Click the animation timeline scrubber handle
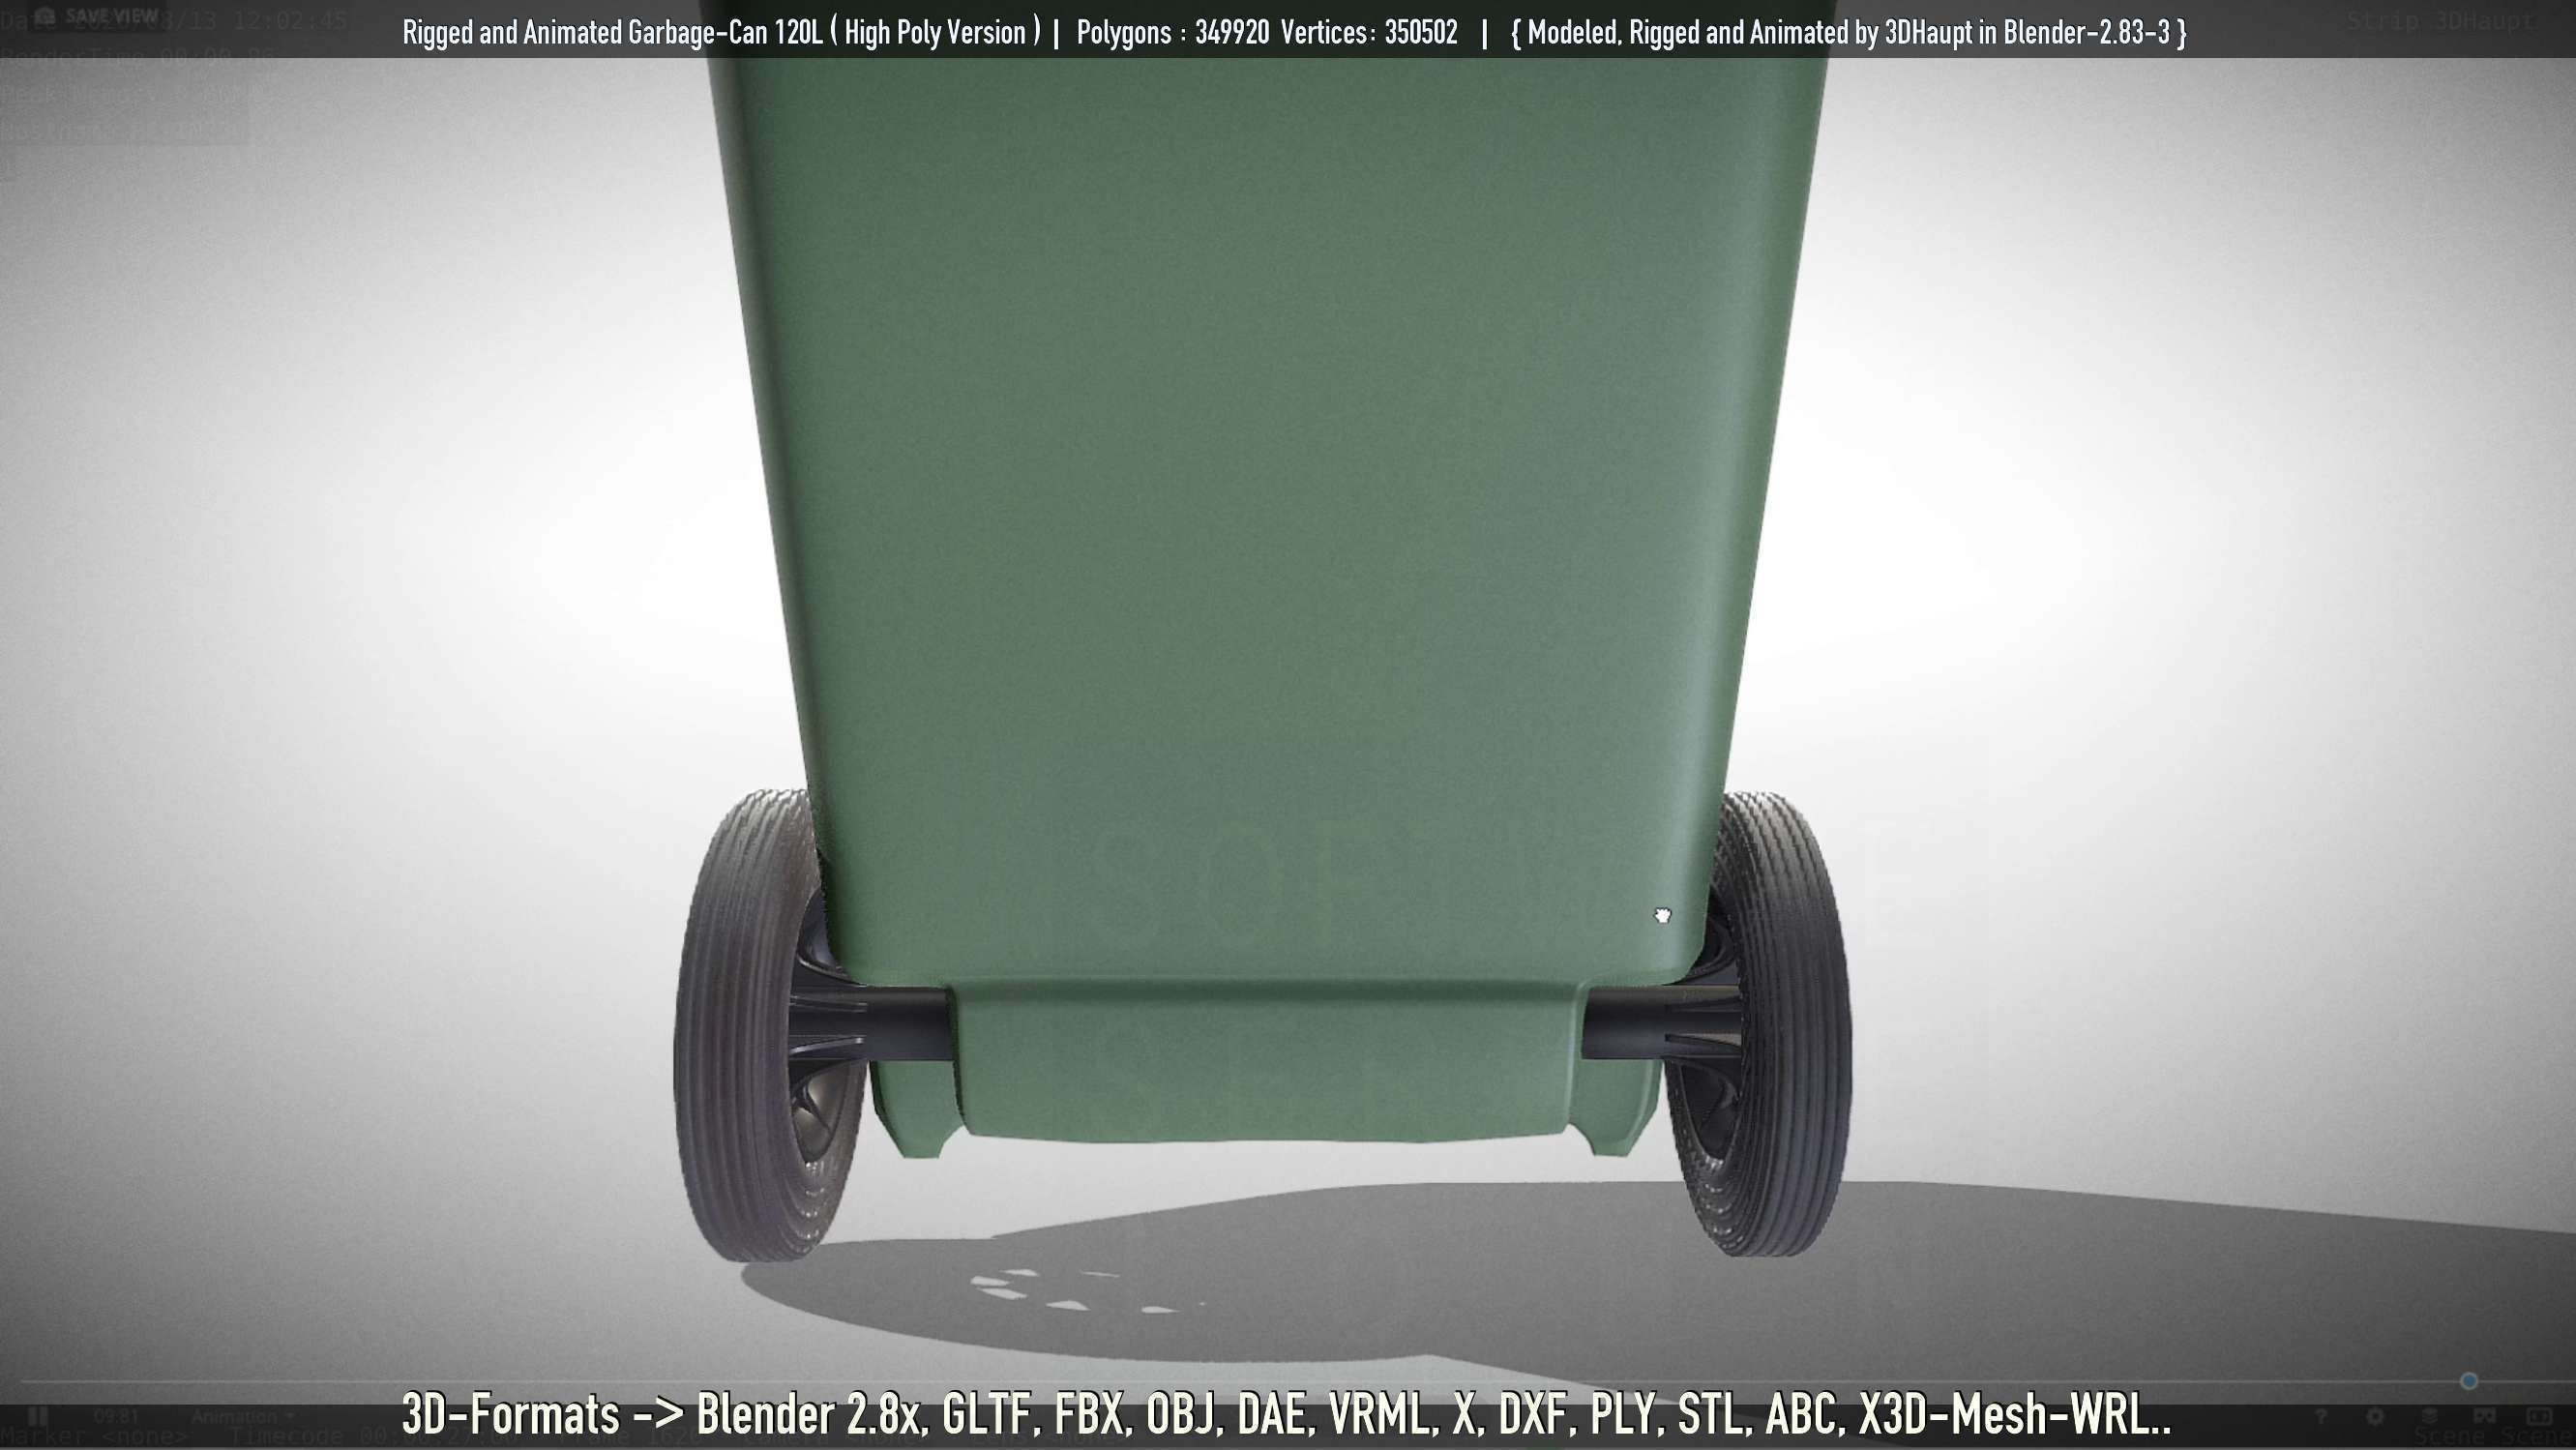This screenshot has height=1450, width=2576. click(x=2469, y=1381)
